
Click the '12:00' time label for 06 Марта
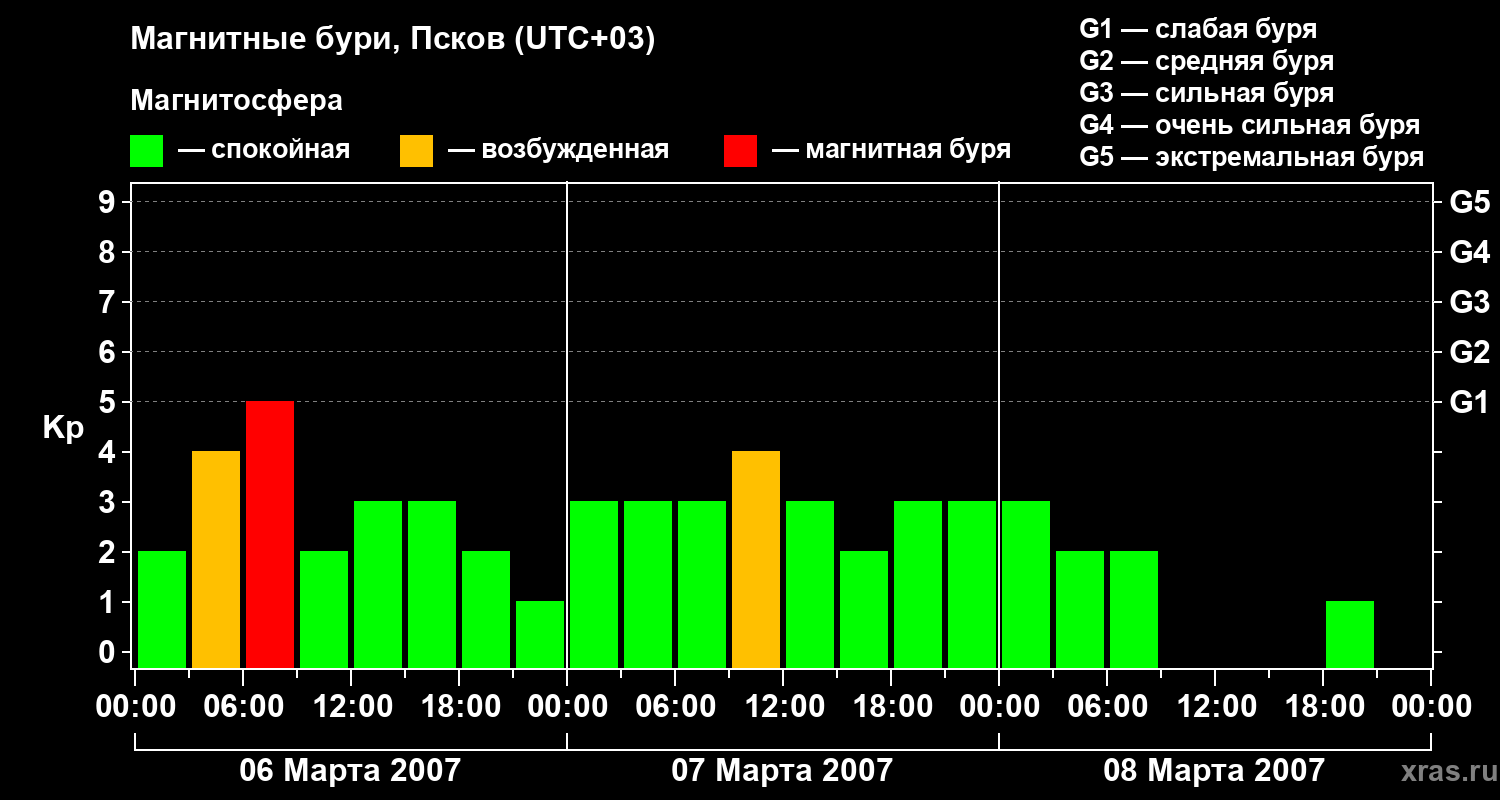point(351,707)
